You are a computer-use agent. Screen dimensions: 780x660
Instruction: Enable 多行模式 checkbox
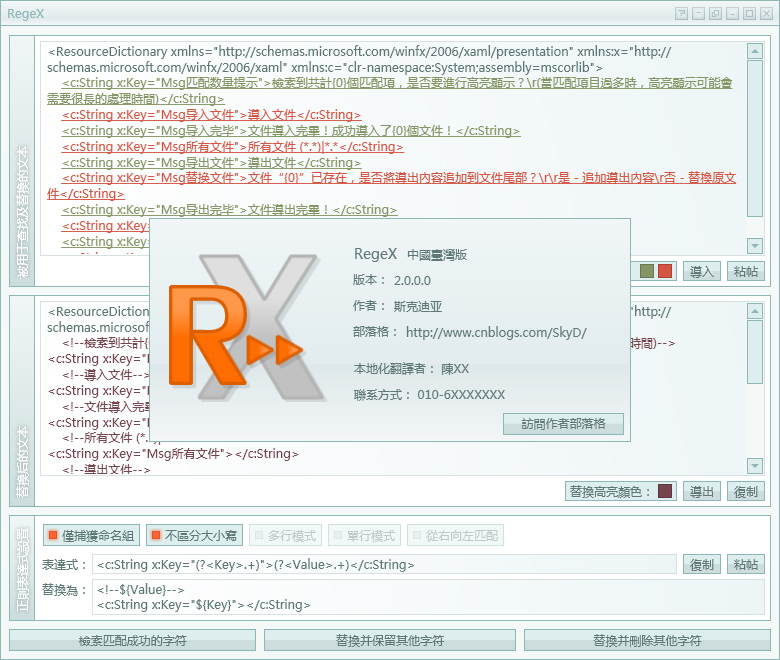(286, 535)
